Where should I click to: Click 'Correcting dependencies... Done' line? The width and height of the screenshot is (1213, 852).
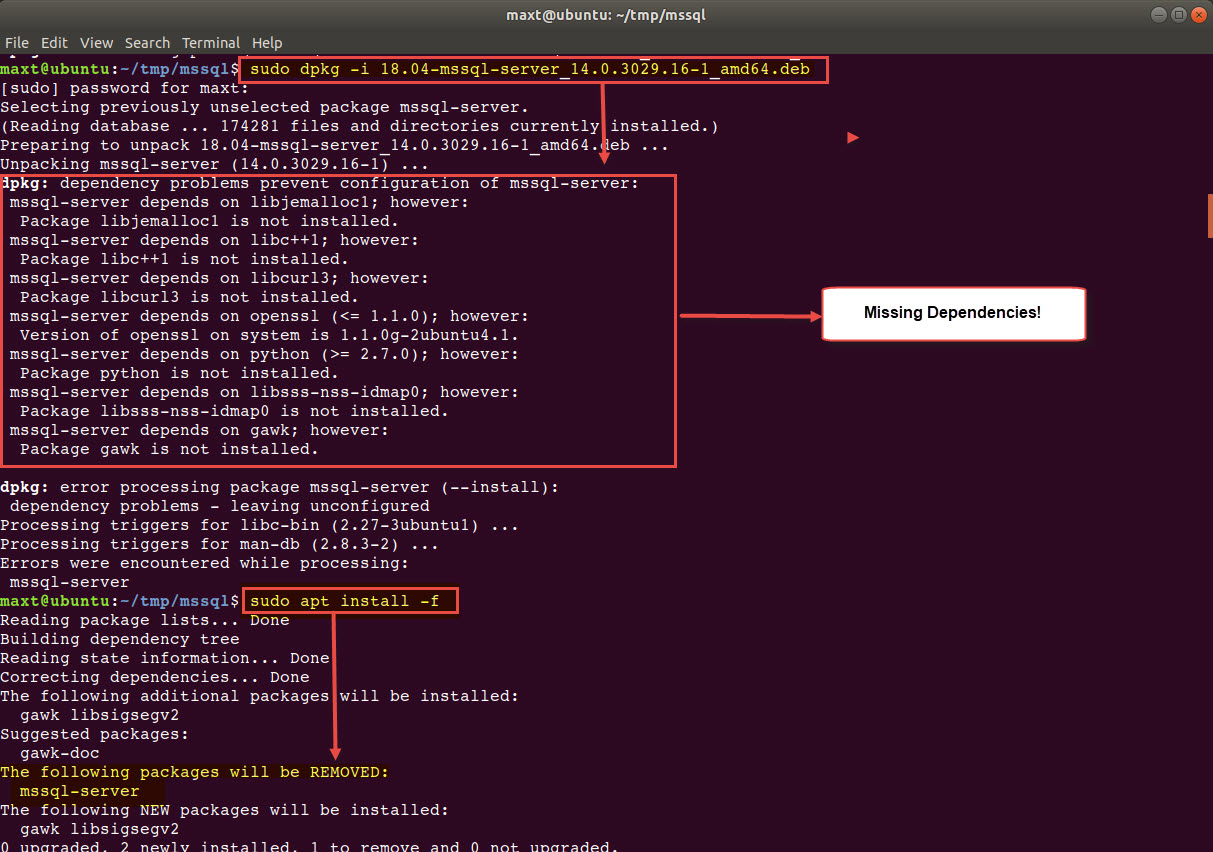[x=155, y=677]
